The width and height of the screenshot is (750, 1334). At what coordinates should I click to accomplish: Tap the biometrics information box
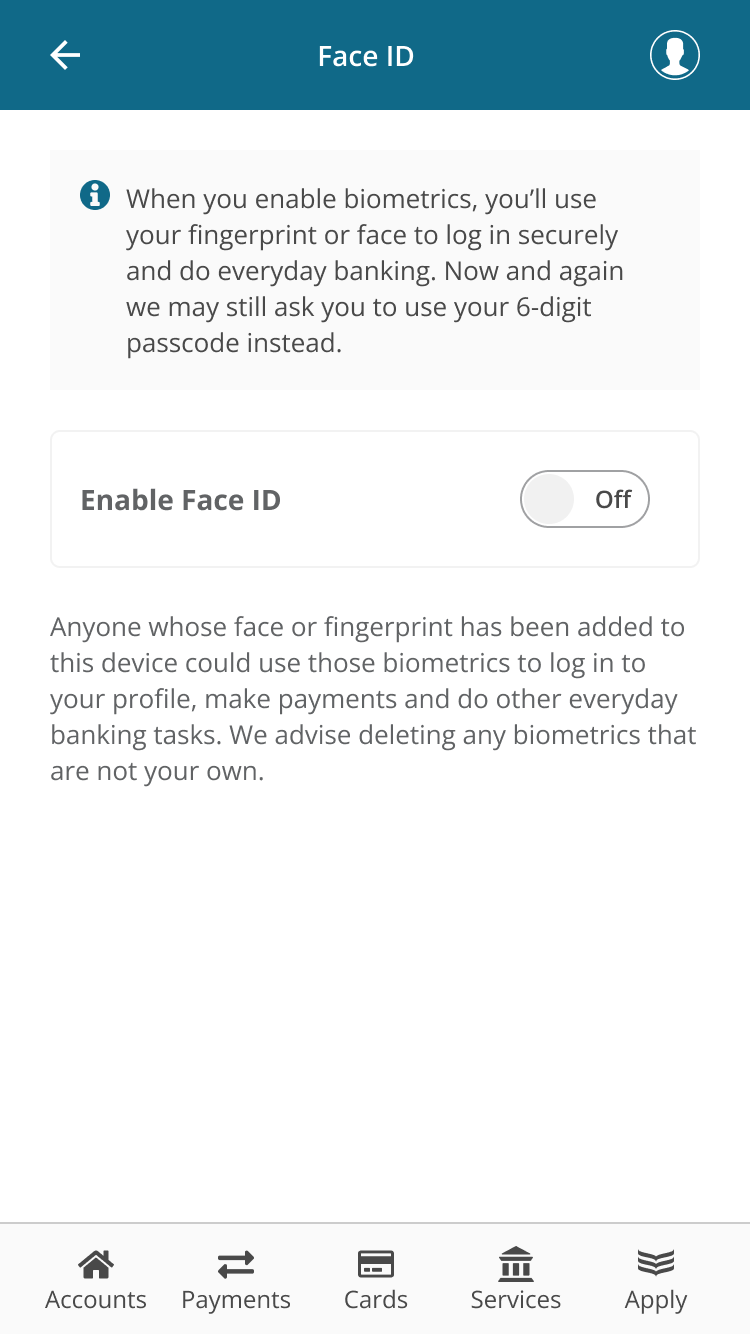click(x=375, y=269)
